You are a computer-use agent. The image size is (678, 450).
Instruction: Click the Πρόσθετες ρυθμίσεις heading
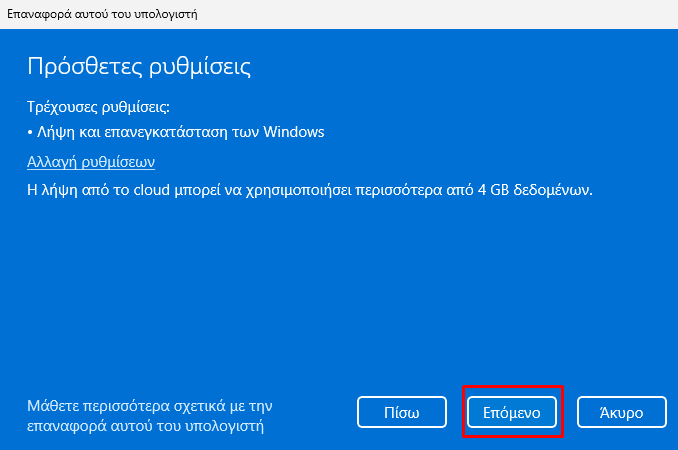click(x=139, y=67)
